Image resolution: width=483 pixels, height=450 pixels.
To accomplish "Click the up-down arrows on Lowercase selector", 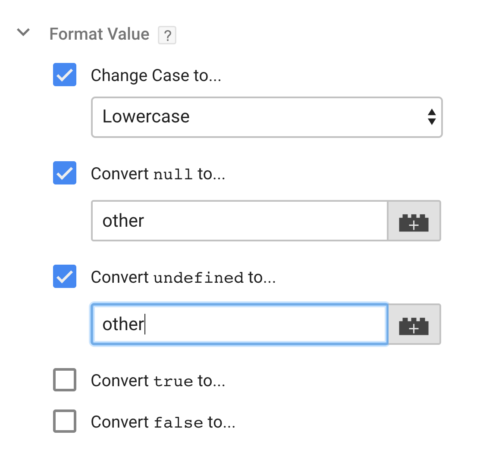I will (432, 117).
